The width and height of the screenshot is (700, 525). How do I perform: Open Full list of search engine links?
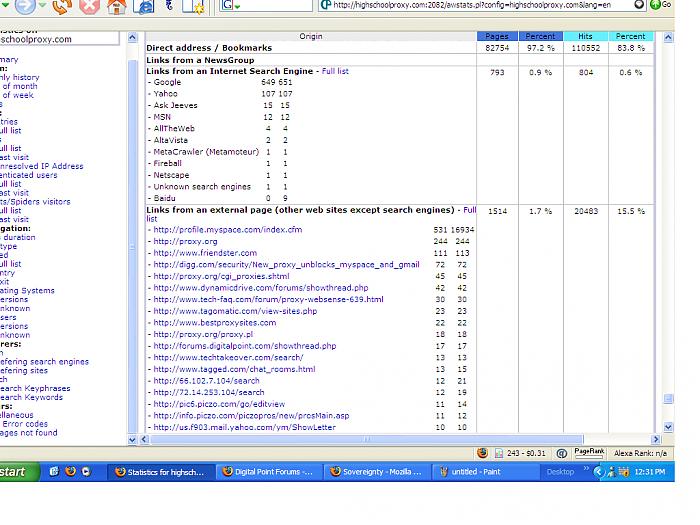[335, 72]
